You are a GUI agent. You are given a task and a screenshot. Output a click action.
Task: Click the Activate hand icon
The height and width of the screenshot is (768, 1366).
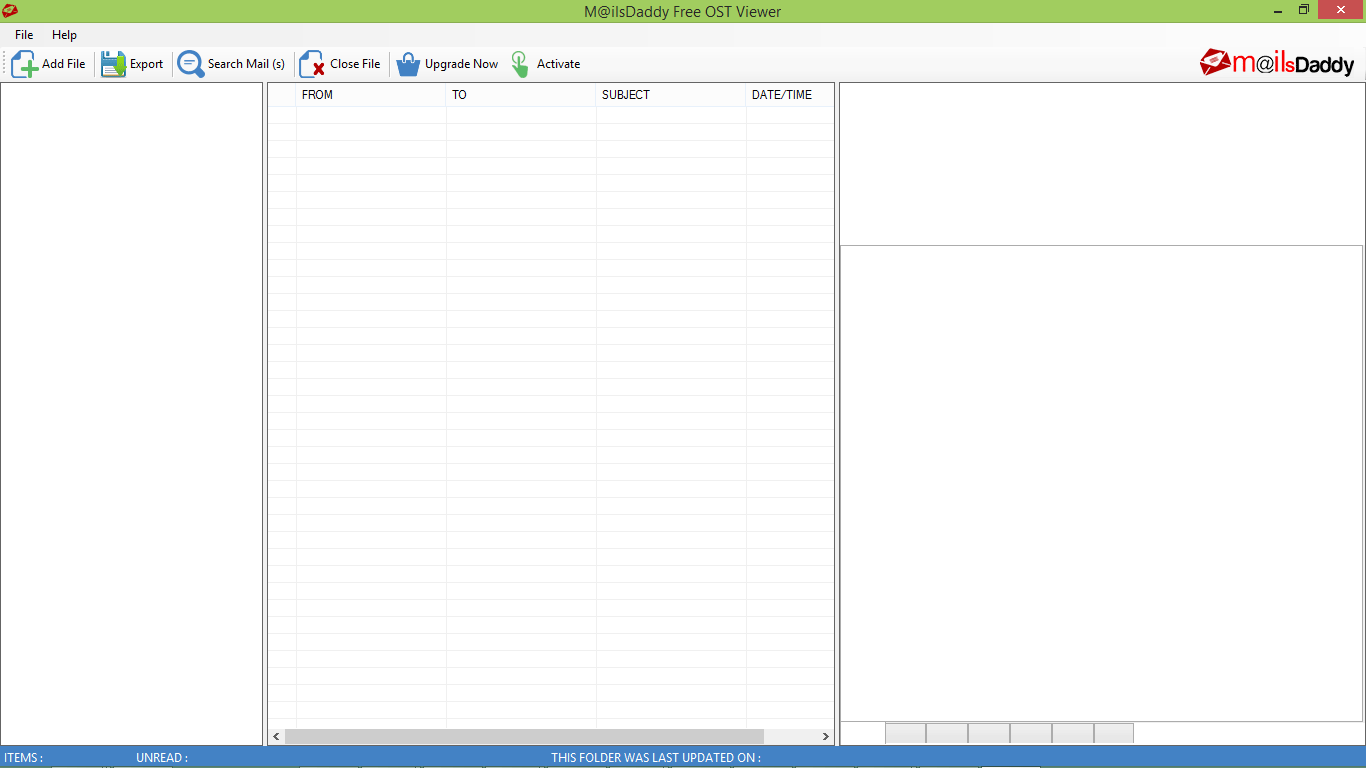click(520, 64)
